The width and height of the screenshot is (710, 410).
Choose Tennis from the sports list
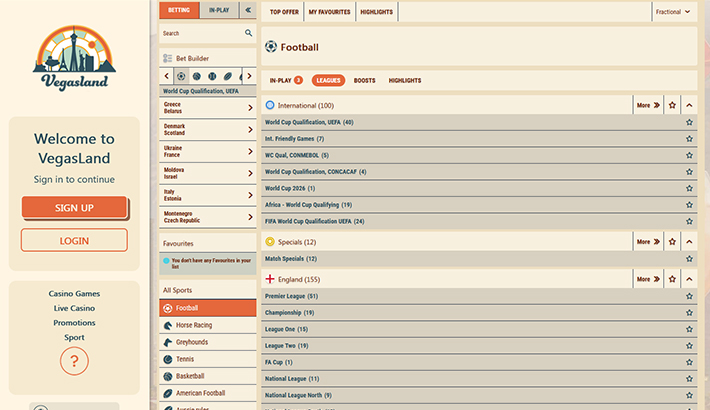coord(185,359)
